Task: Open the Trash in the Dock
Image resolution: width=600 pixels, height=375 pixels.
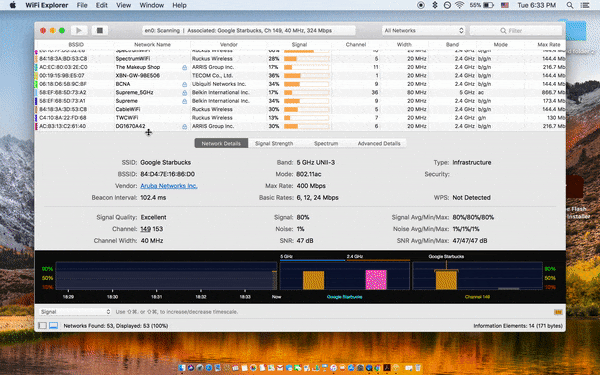Action: pos(418,368)
